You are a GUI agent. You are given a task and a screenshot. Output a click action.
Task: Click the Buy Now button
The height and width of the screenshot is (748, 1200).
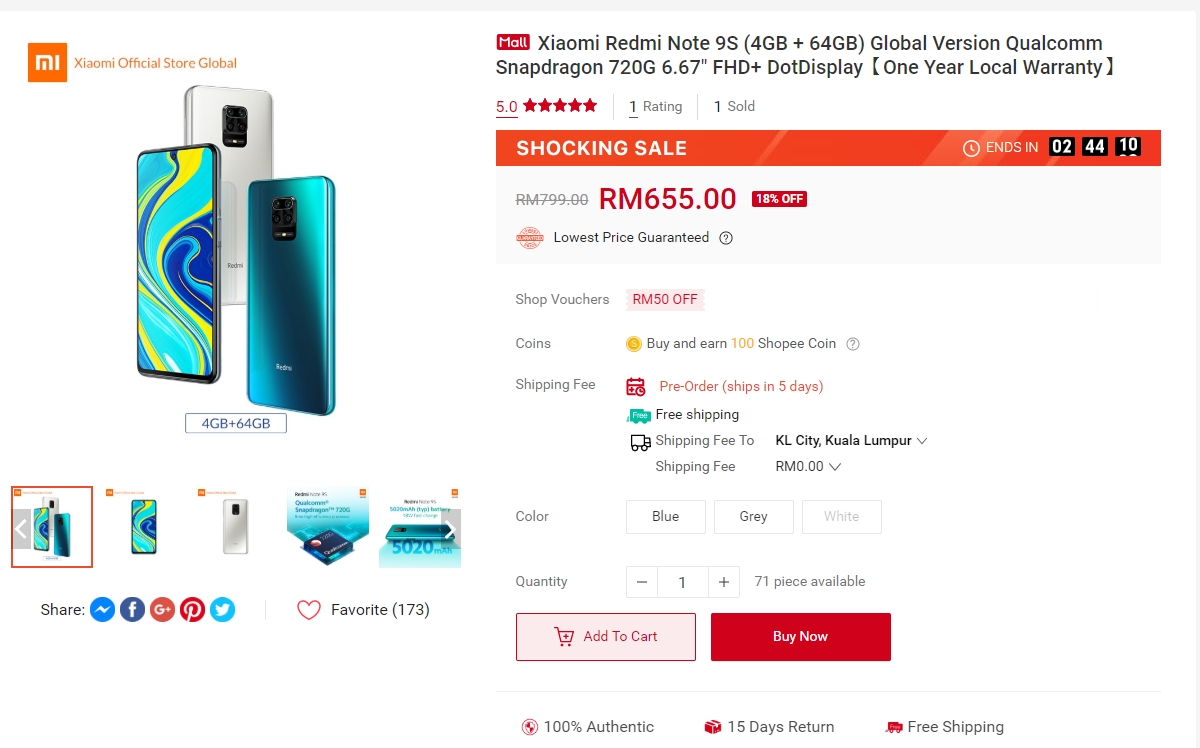(800, 637)
